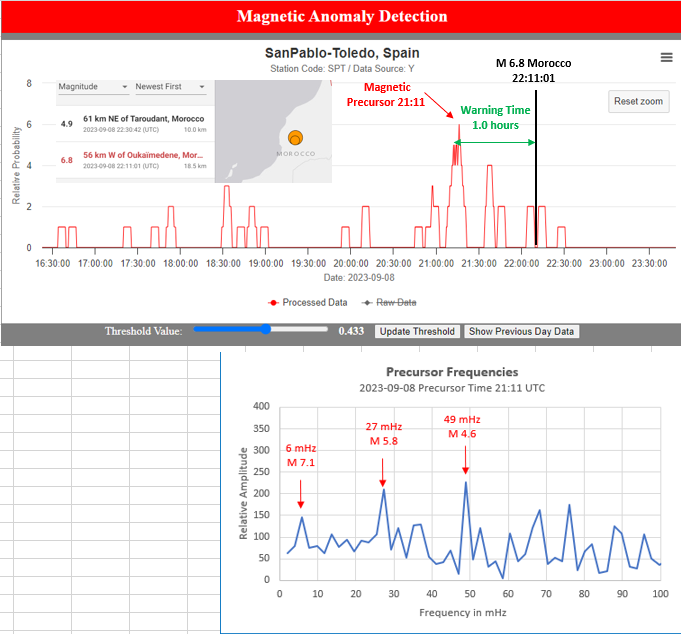Click the Precursor Frequencies chart title

pyautogui.click(x=452, y=372)
